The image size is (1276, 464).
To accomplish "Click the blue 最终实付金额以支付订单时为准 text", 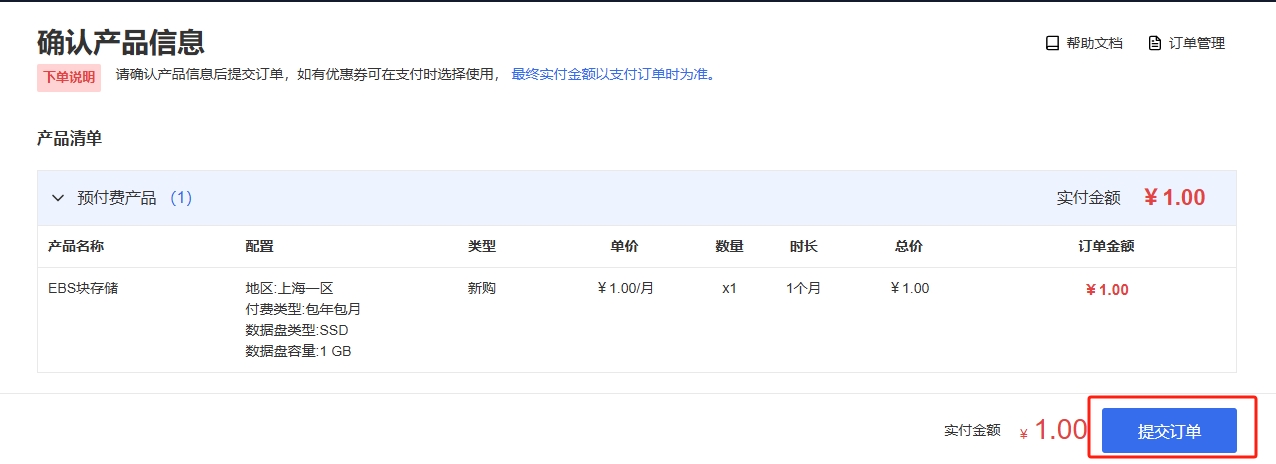I will coord(613,74).
